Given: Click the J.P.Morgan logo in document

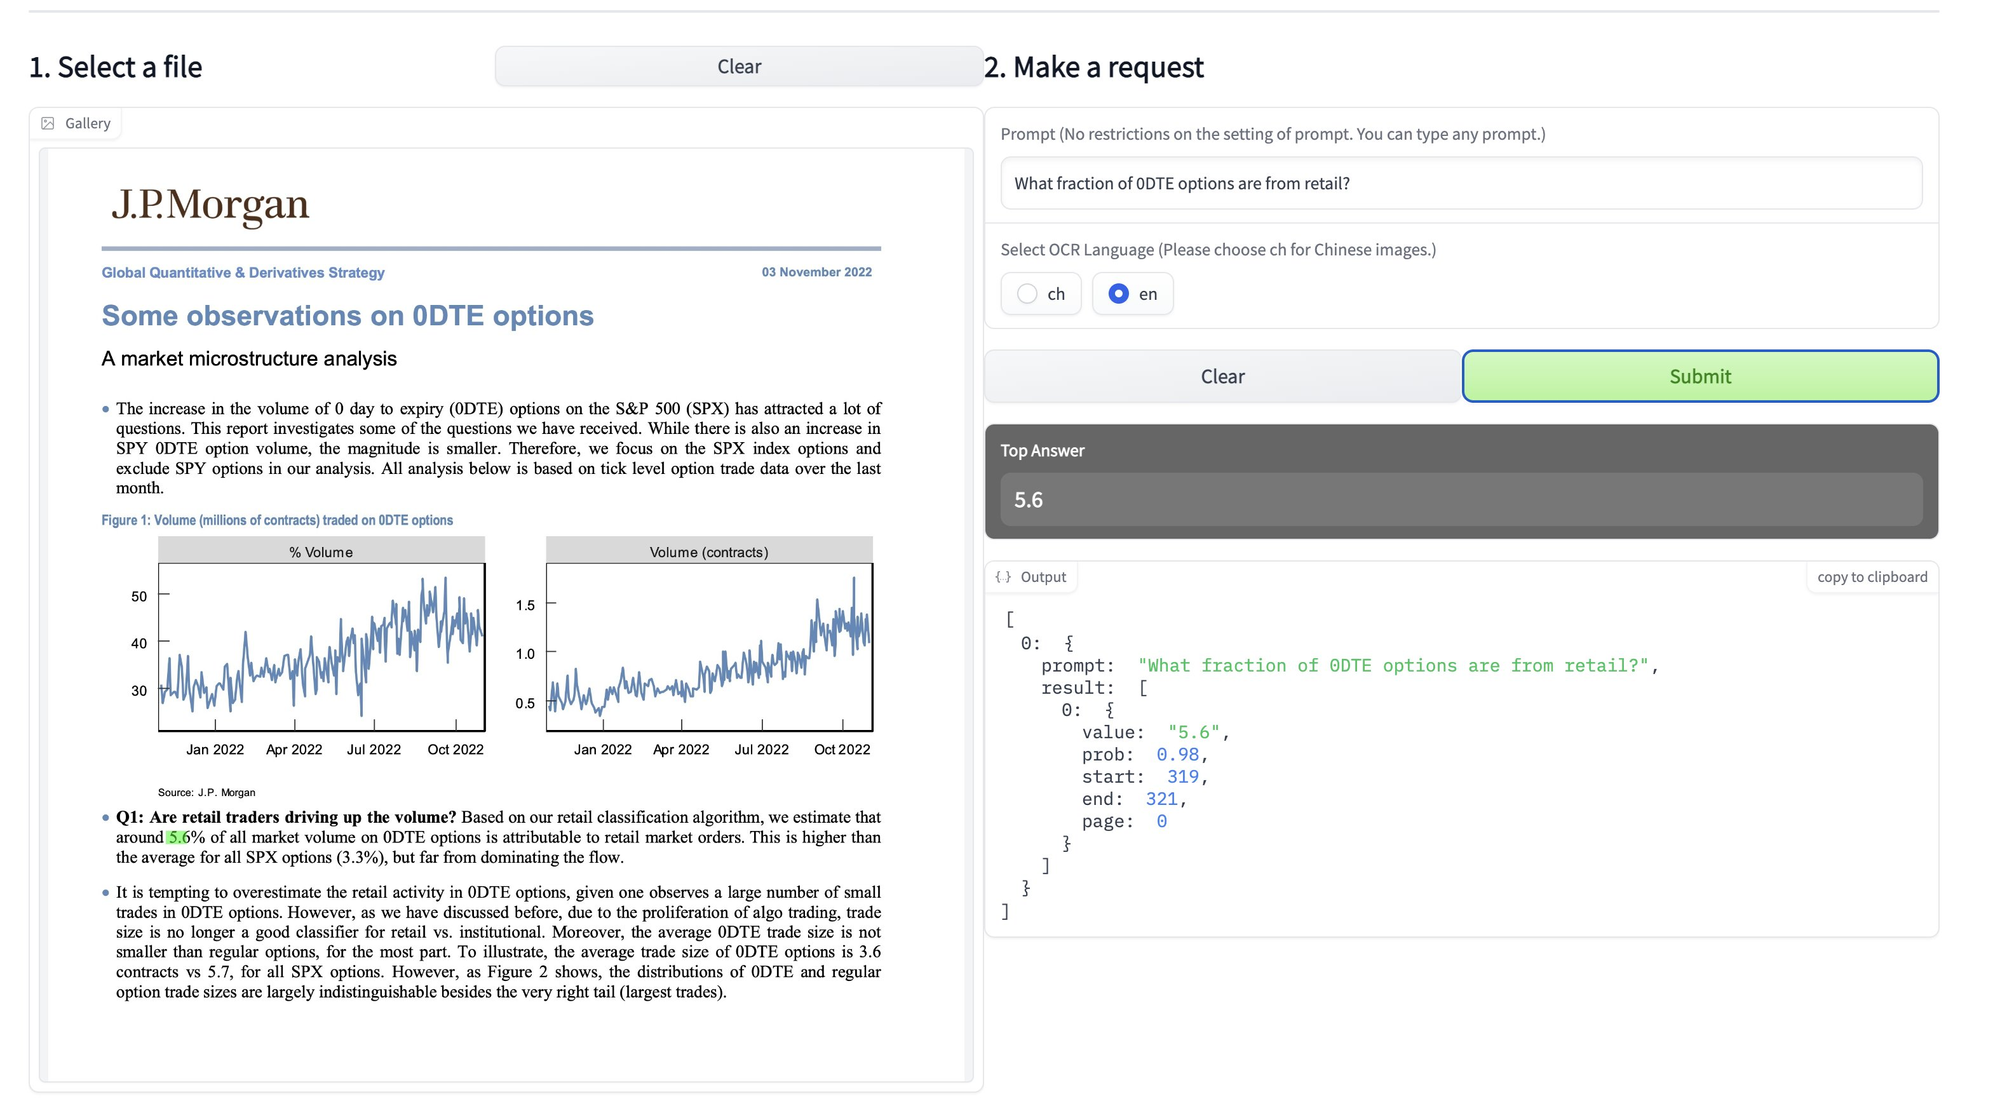Looking at the screenshot, I should (210, 204).
